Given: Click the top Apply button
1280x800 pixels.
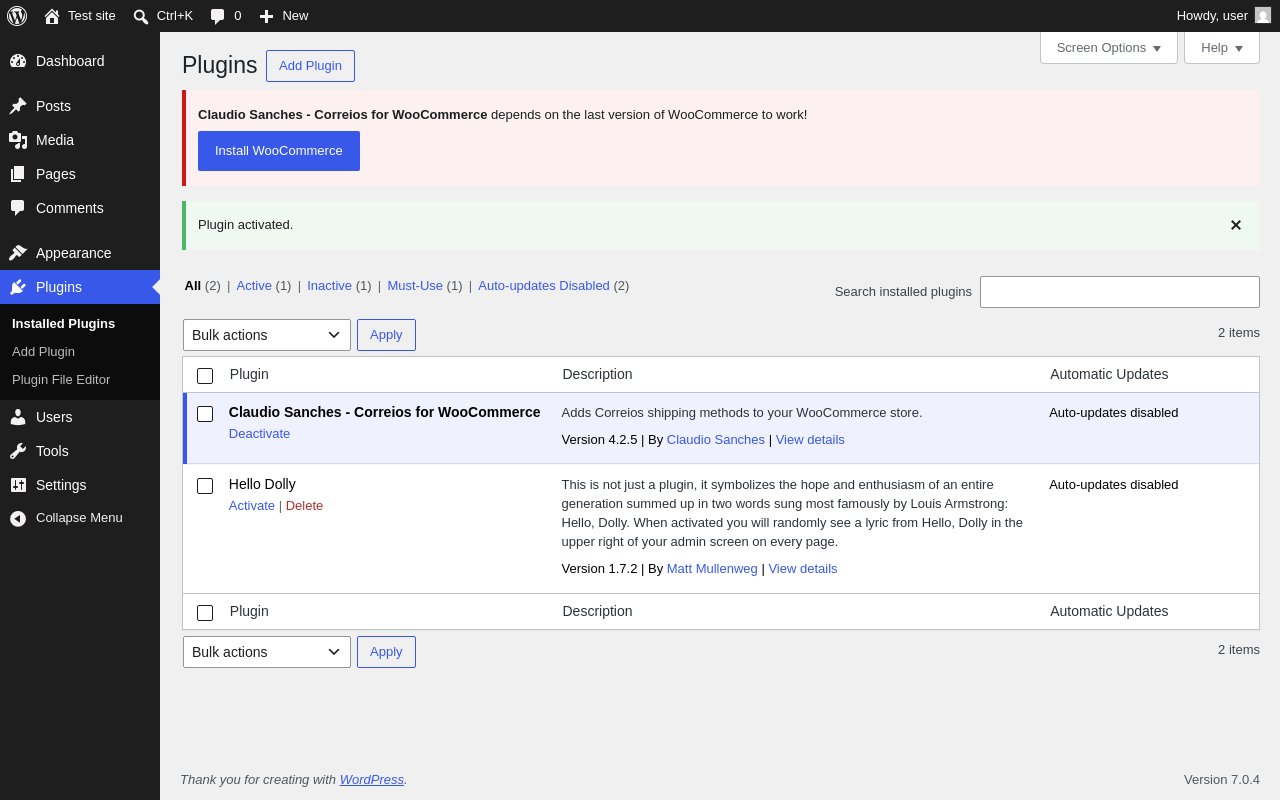Looking at the screenshot, I should [x=386, y=335].
